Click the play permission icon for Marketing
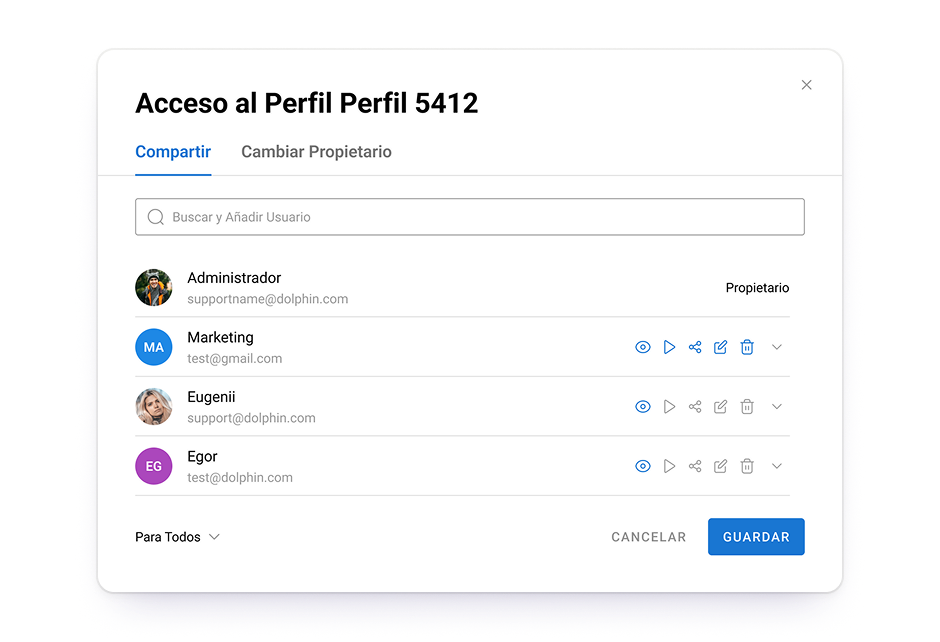Viewport: 940px width, 642px height. pos(669,347)
